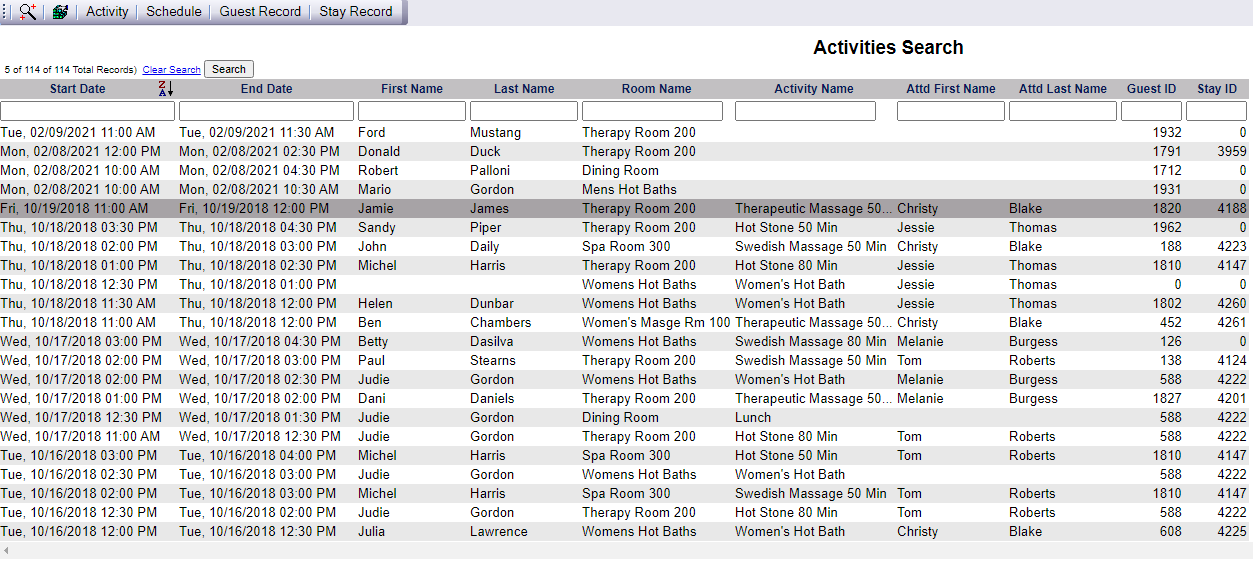
Task: Click the Stay ID filter field
Action: coord(1217,111)
